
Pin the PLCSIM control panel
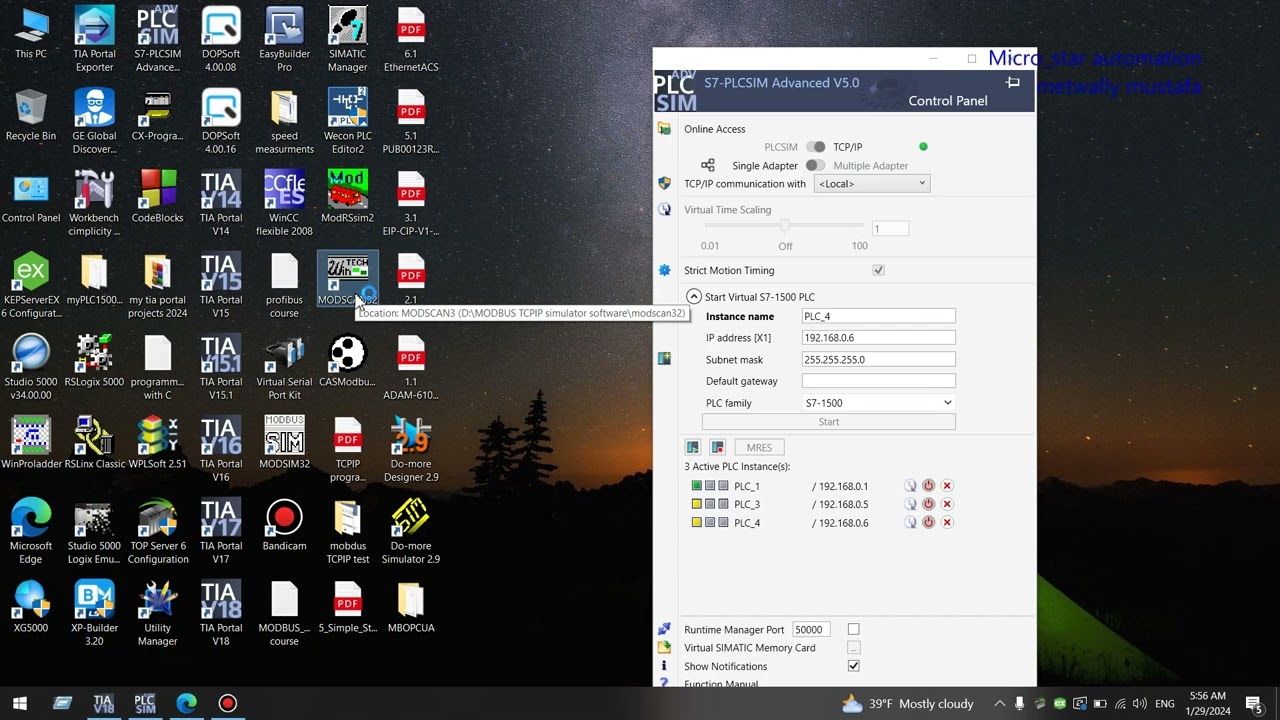click(1013, 83)
